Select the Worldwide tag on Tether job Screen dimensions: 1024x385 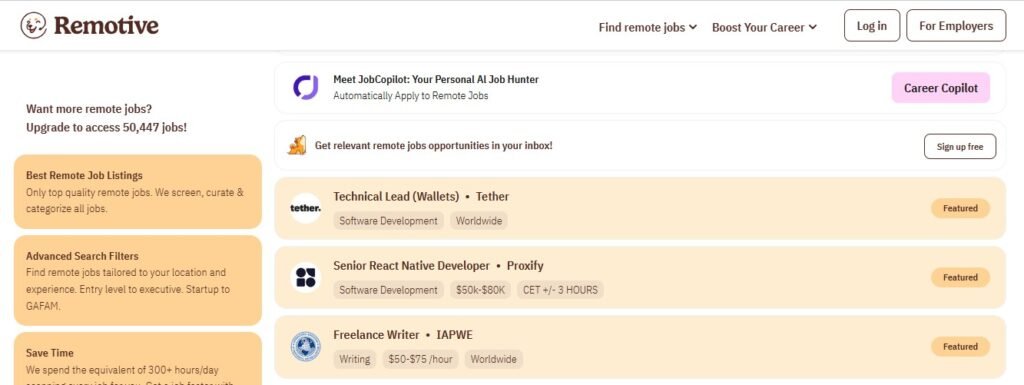tap(479, 221)
